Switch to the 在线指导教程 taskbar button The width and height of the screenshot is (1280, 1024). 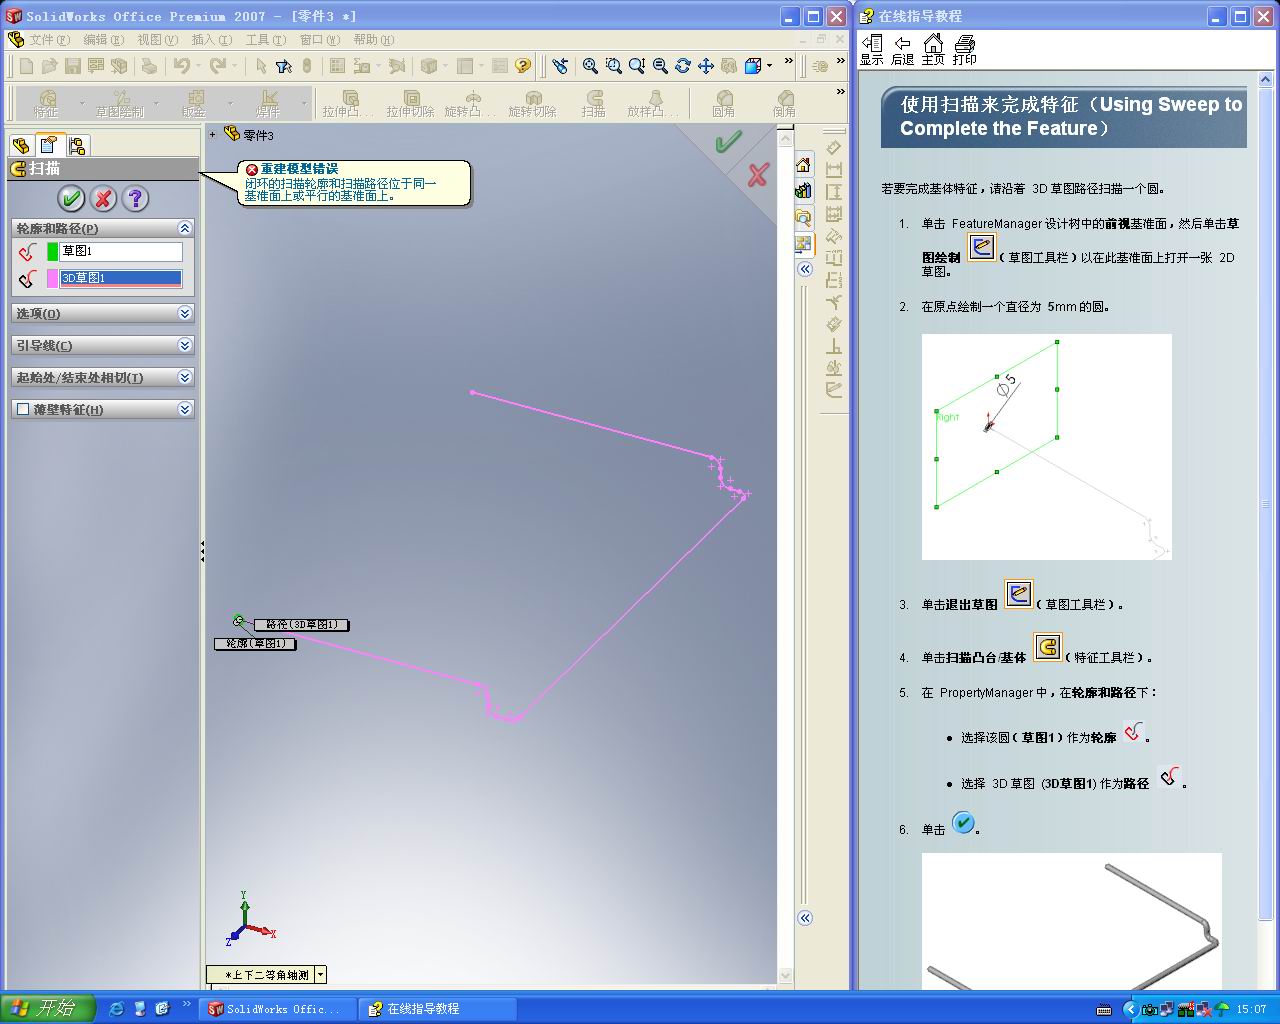coord(437,1009)
